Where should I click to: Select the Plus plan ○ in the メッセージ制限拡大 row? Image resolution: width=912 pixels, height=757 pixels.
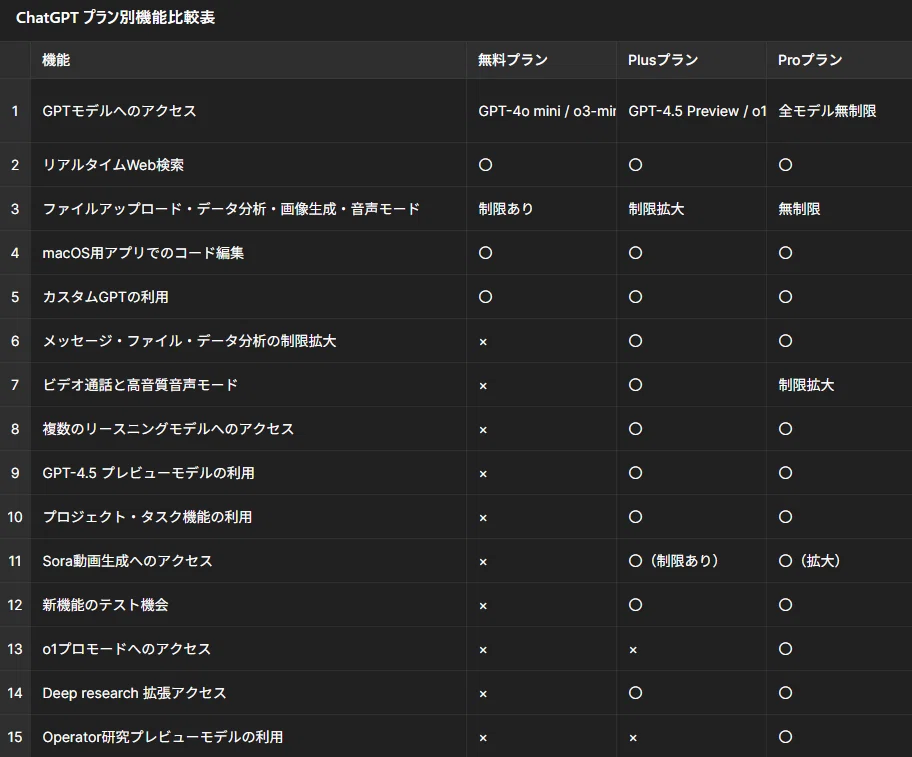pyautogui.click(x=635, y=341)
